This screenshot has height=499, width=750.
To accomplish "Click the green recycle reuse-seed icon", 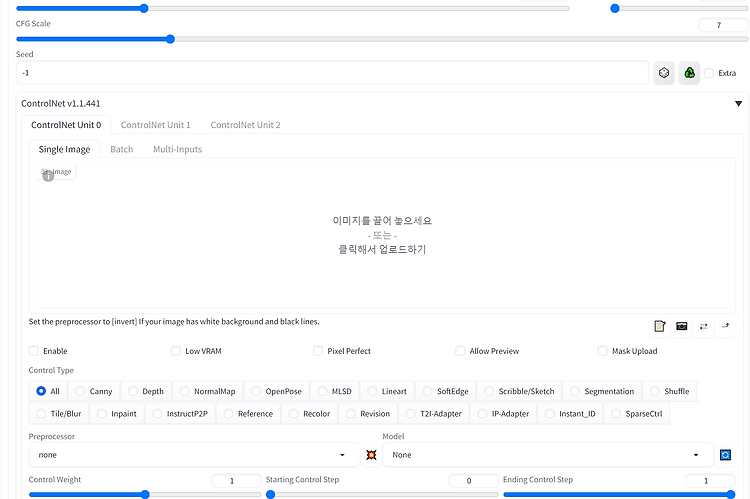I will [689, 73].
